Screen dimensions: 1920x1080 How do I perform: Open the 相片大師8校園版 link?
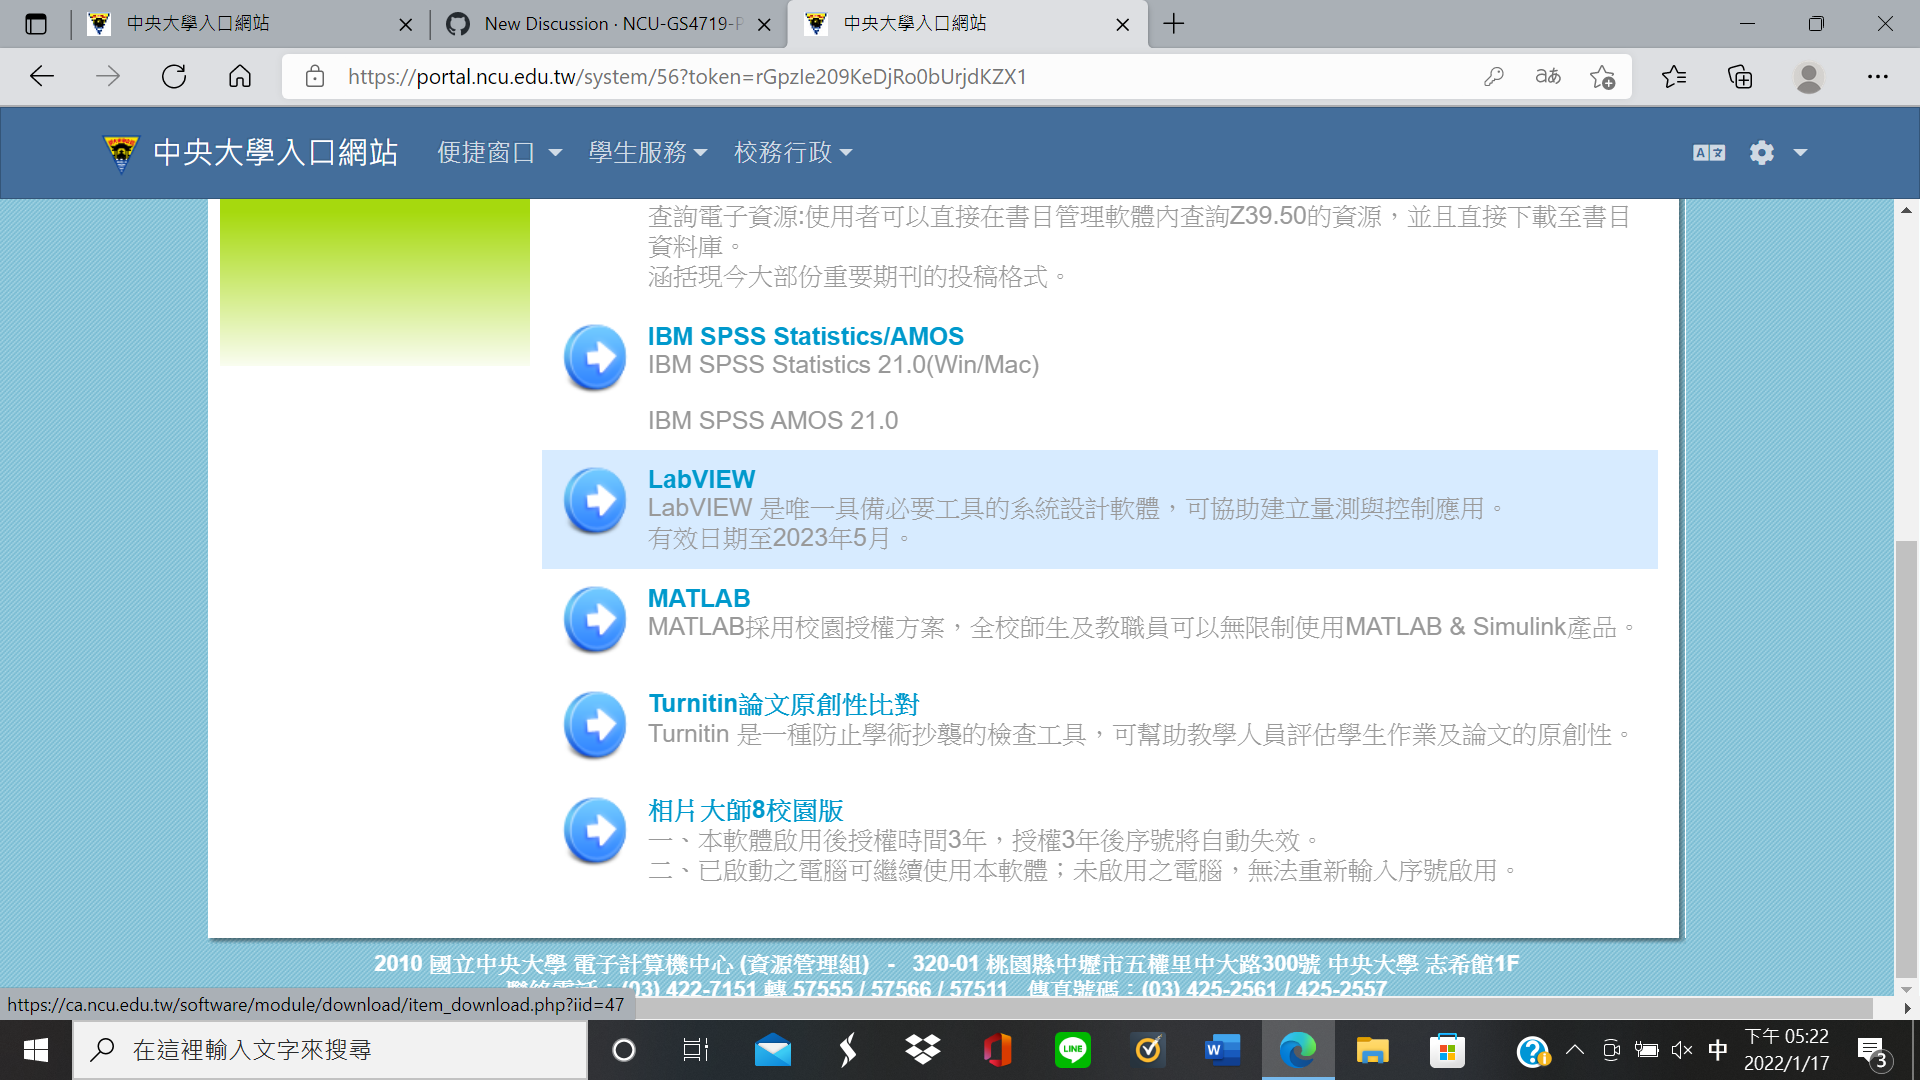coord(744,810)
